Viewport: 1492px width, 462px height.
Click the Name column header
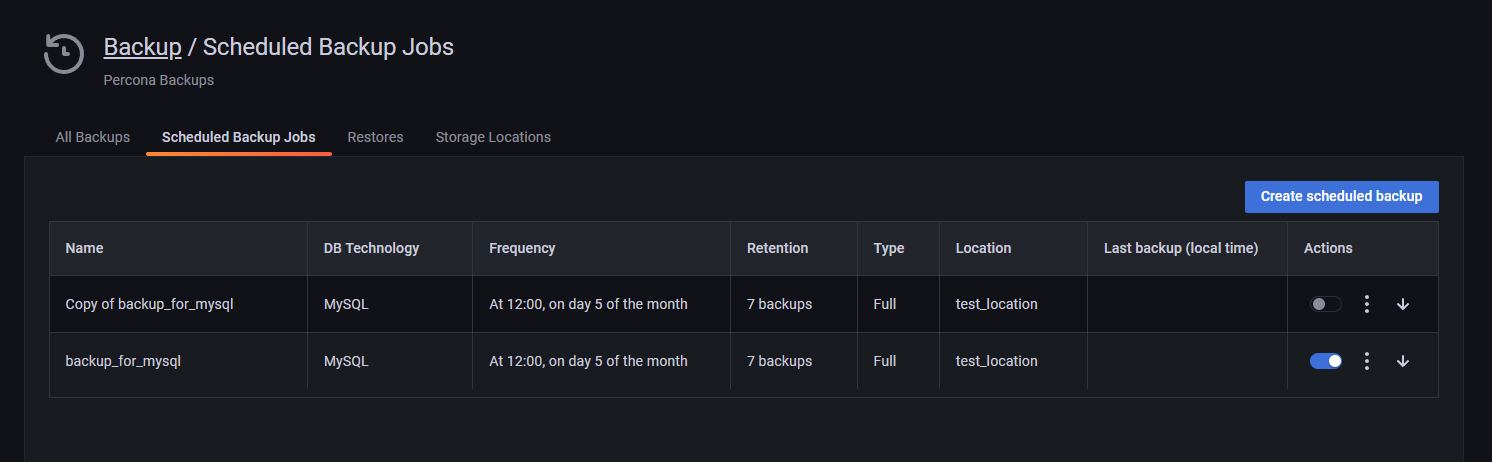pyautogui.click(x=85, y=248)
